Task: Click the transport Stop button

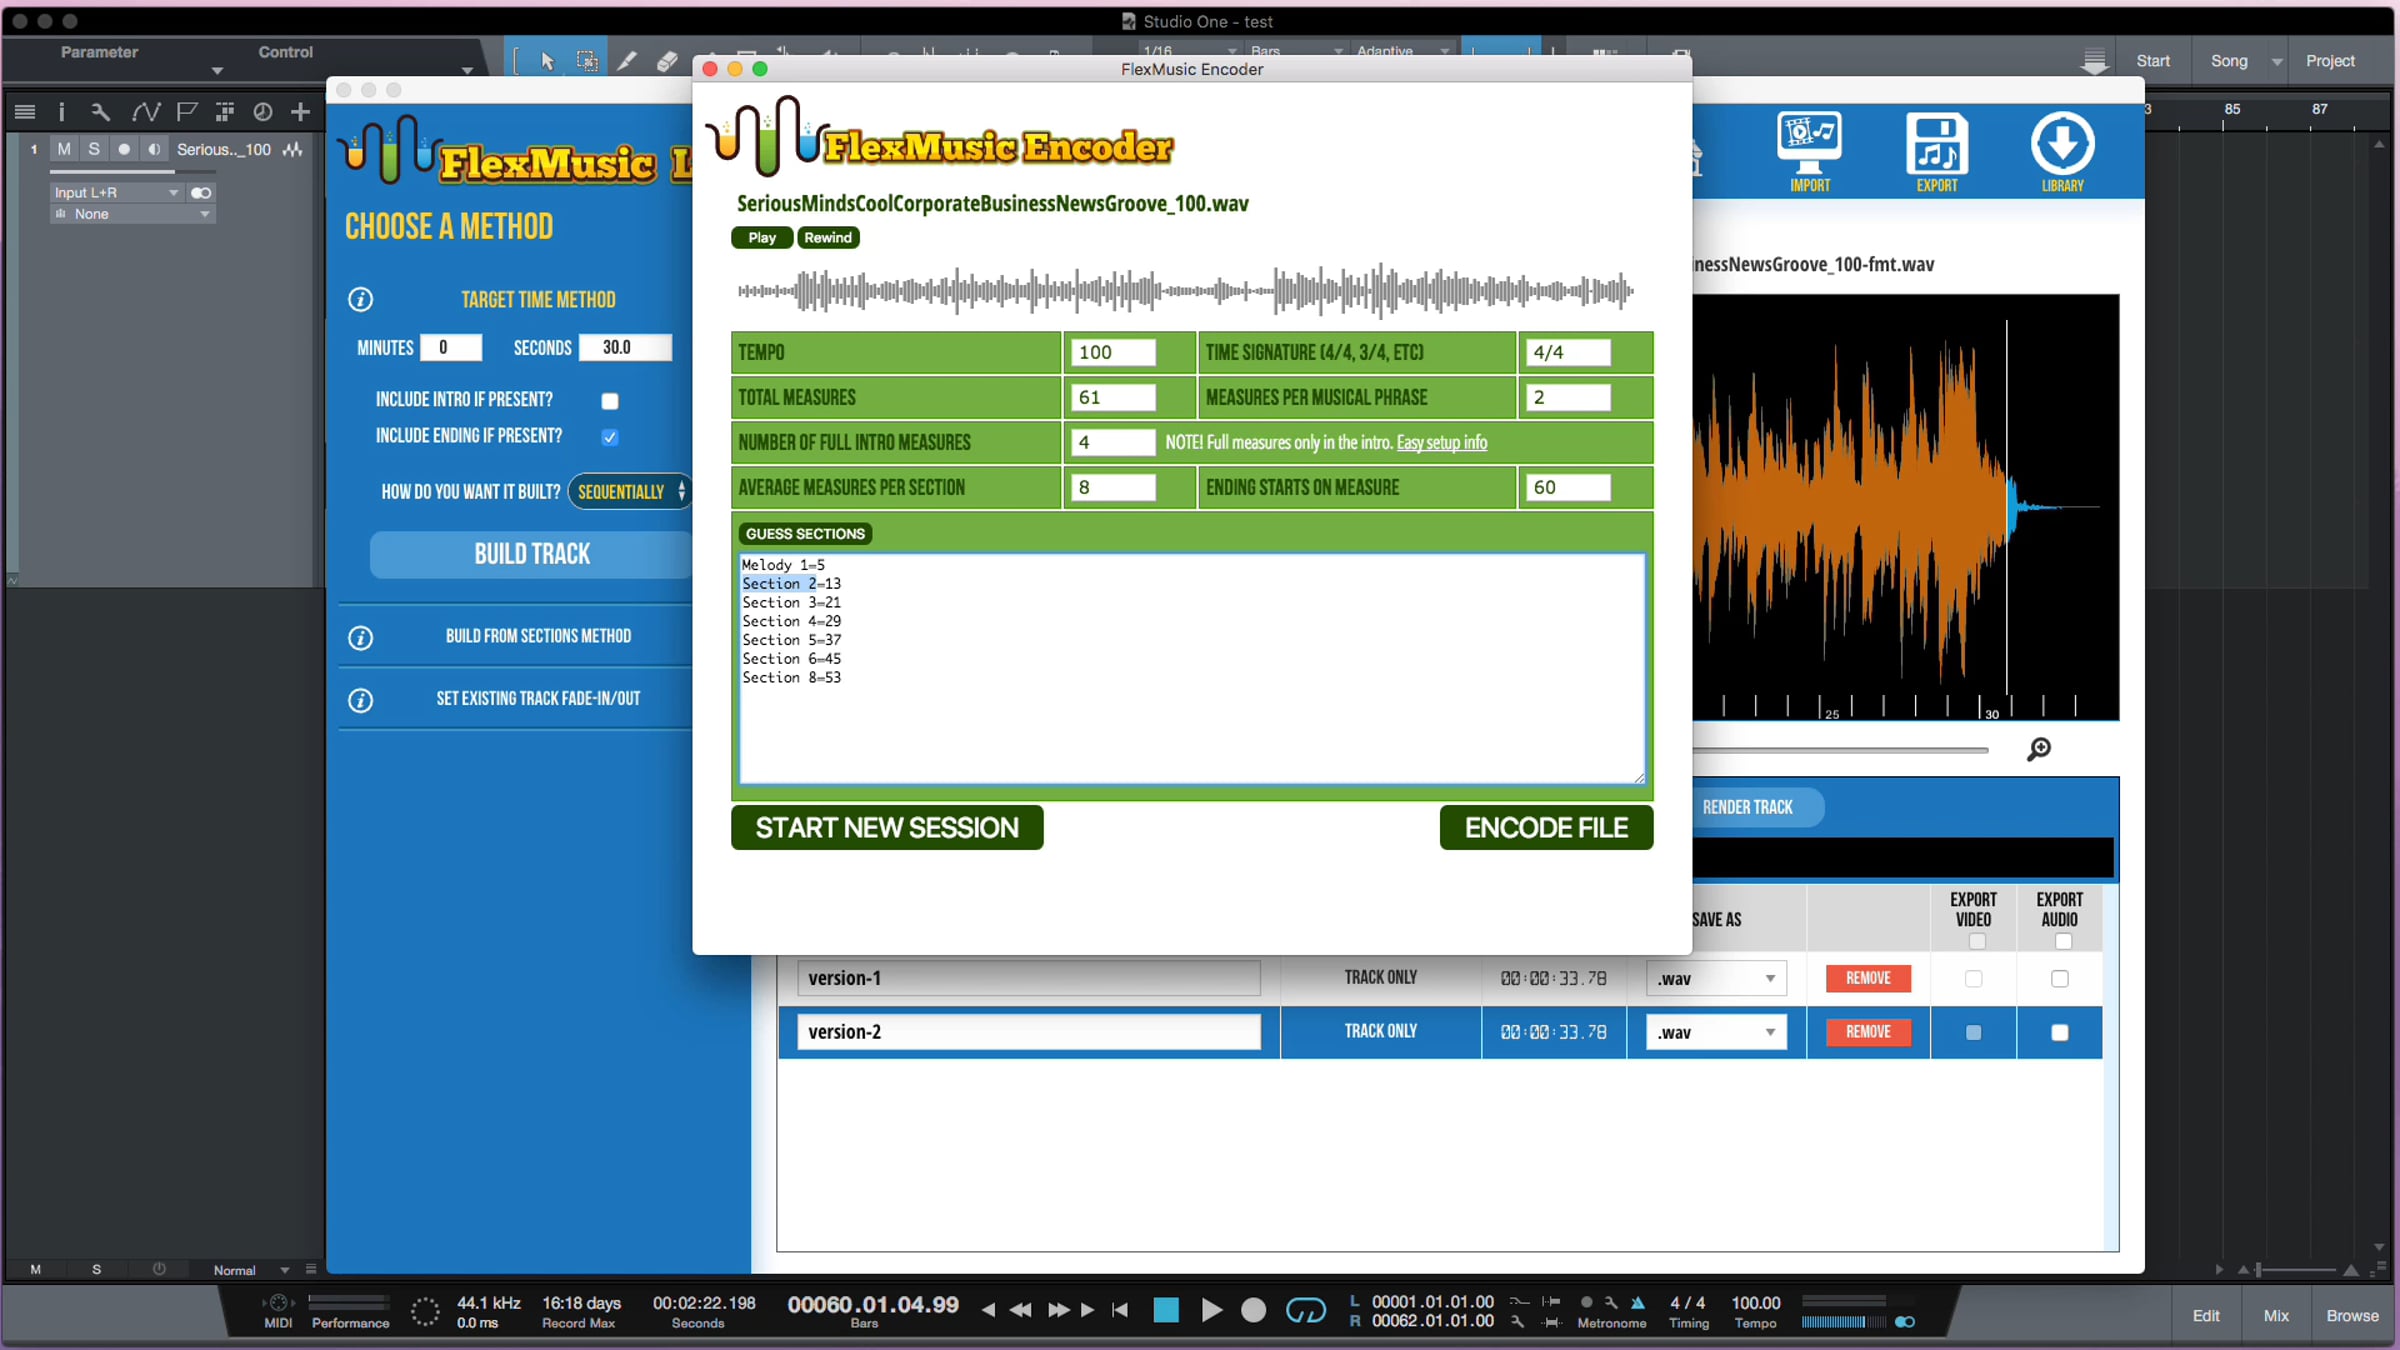Action: click(1166, 1310)
